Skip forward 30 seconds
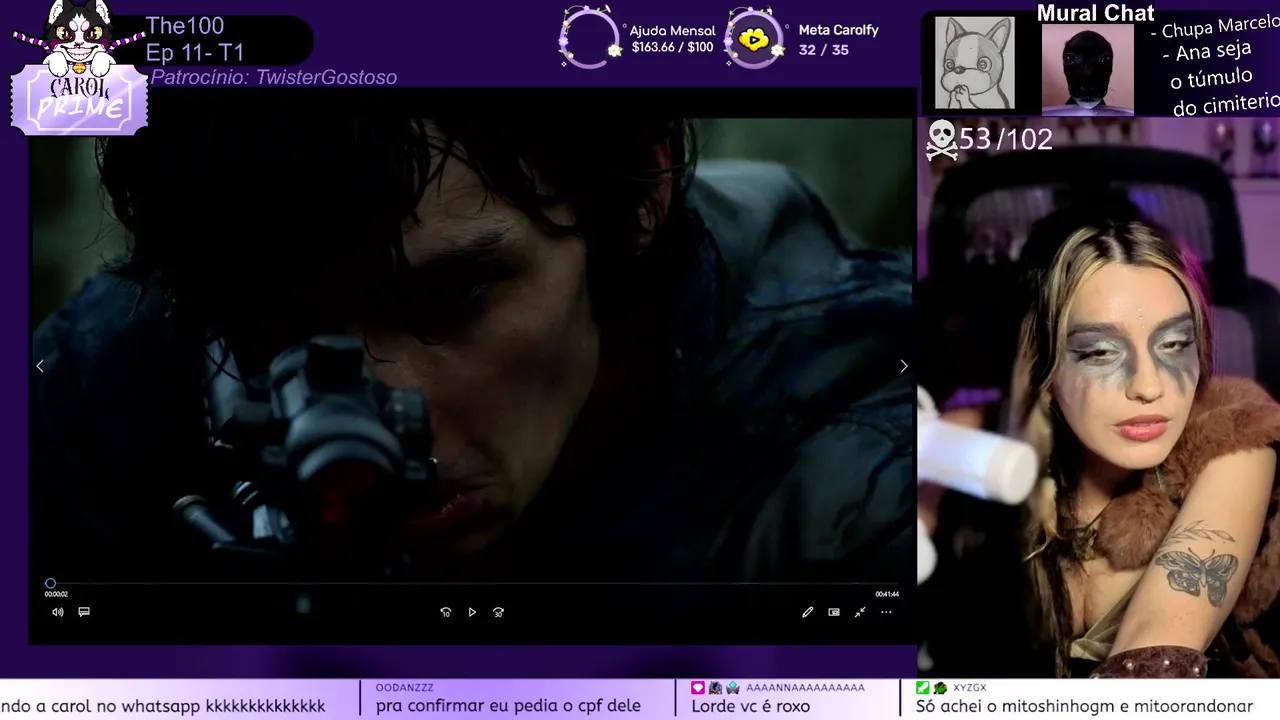The height and width of the screenshot is (720, 1280). click(498, 612)
